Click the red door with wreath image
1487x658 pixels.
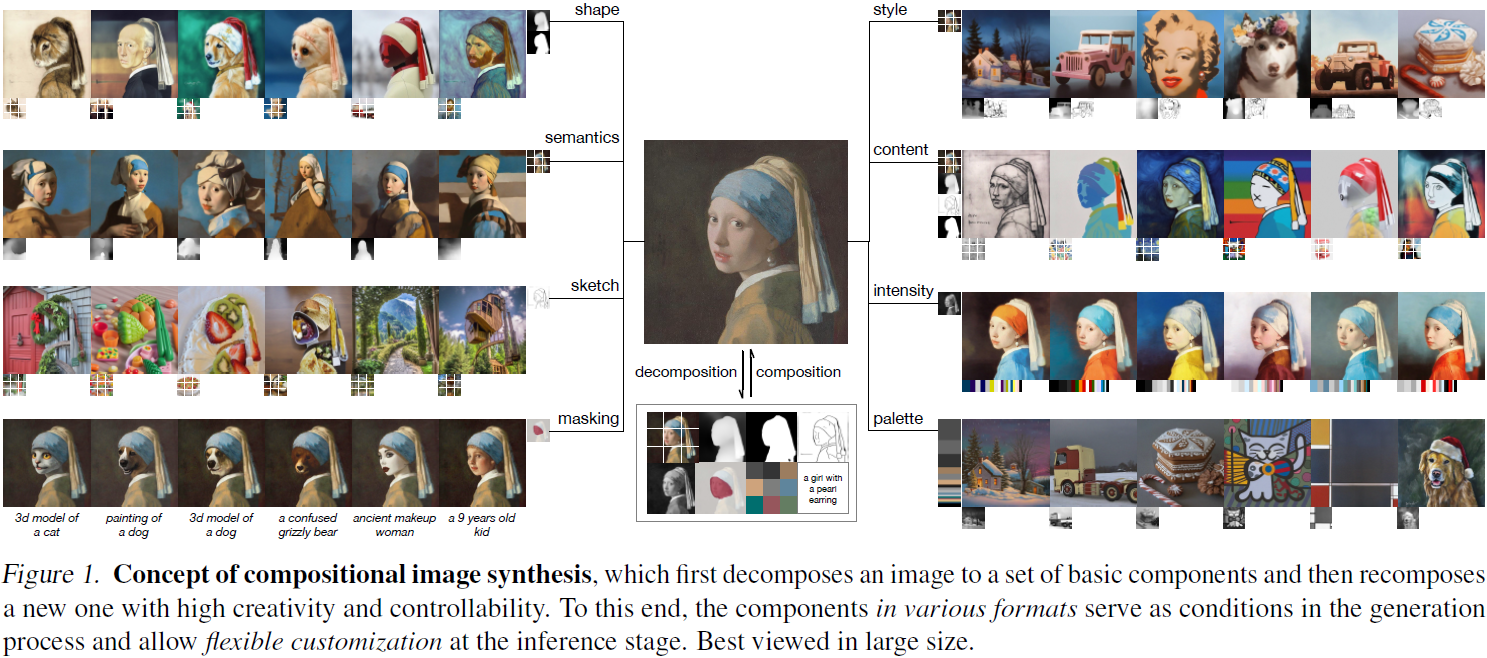coord(46,329)
